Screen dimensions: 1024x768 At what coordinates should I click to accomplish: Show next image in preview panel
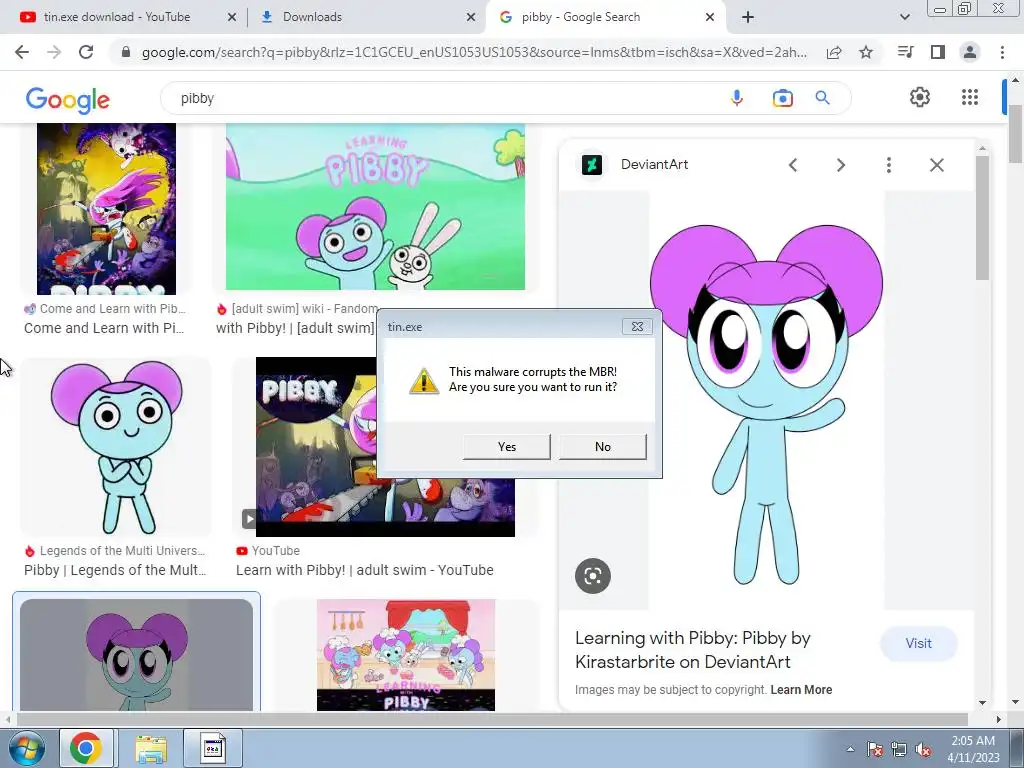click(x=841, y=165)
